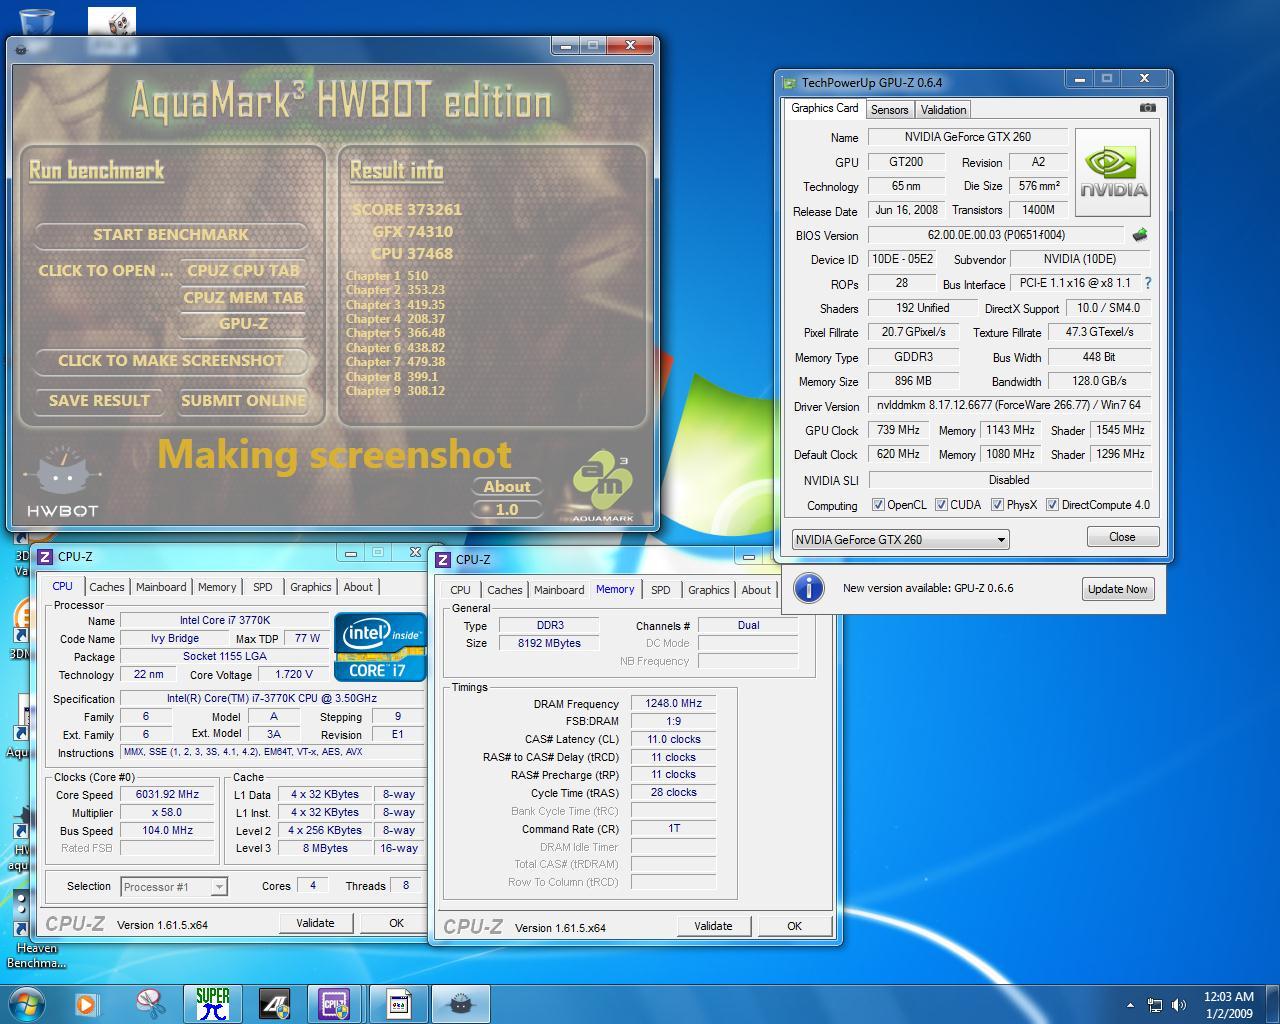Screen dimensions: 1280x1024
Task: Click SAVE RESULT button
Action: [99, 400]
